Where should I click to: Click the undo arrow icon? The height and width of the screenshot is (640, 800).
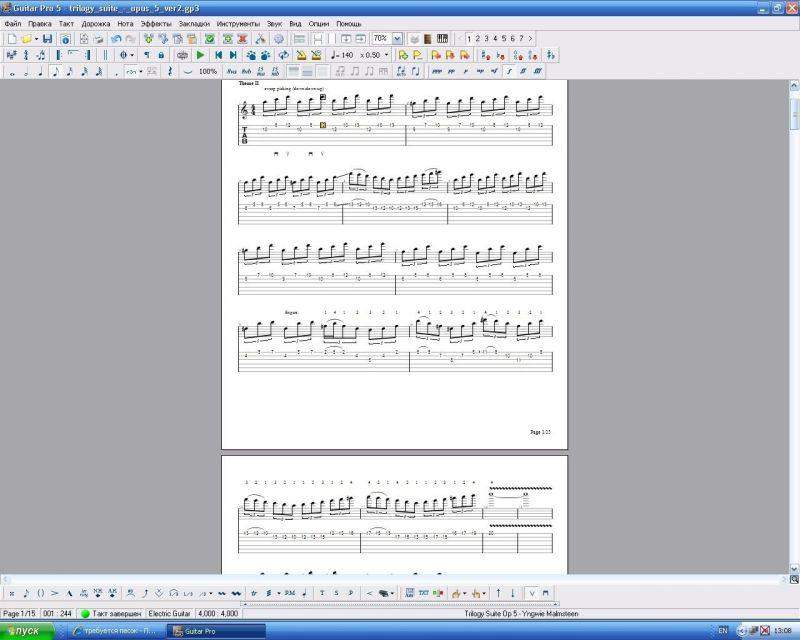coord(116,39)
